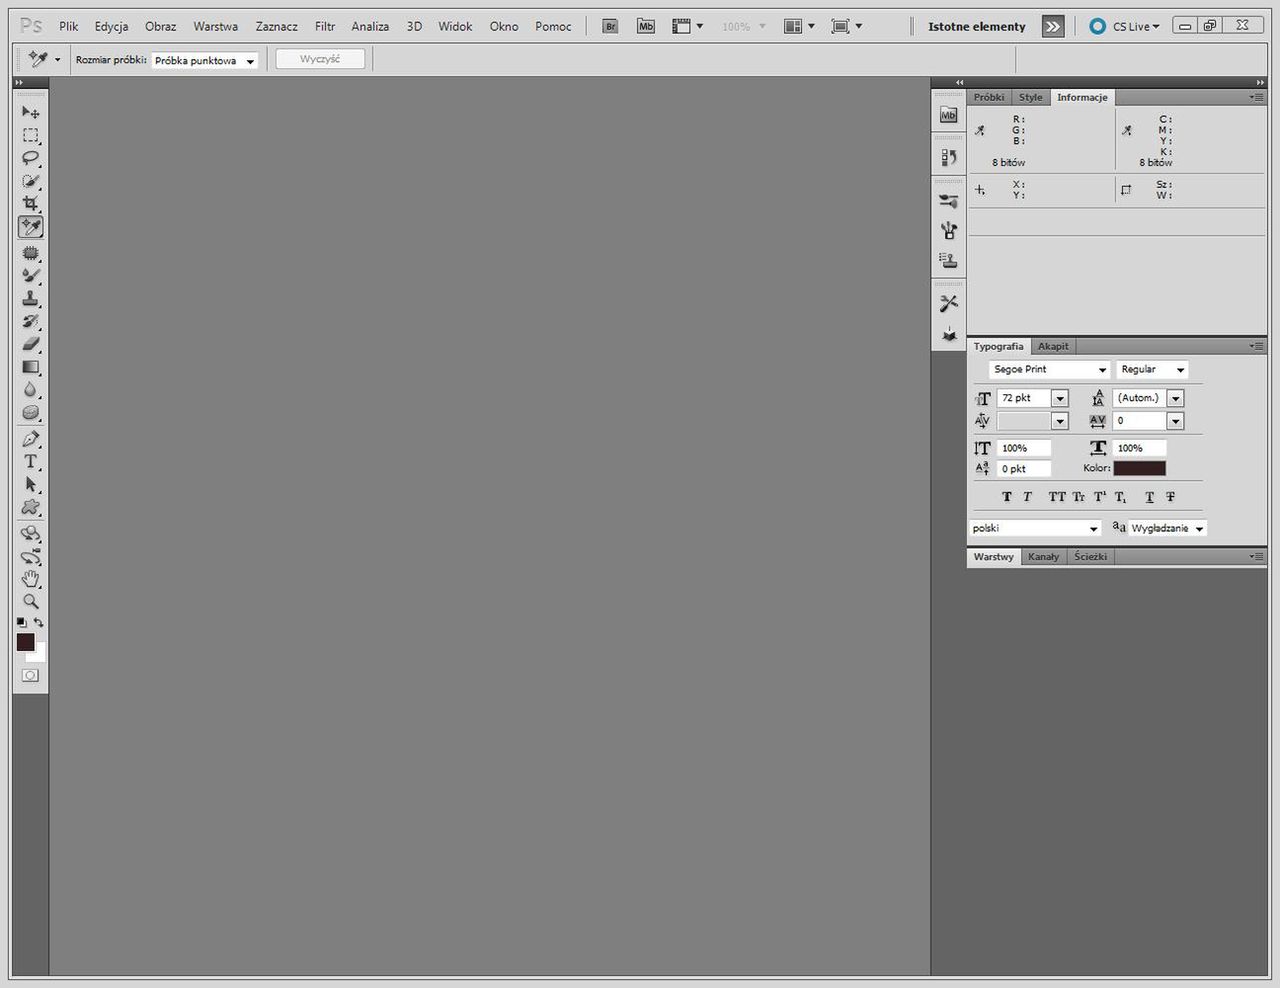Open the 72 pkt font size dropdown
The height and width of the screenshot is (988, 1280).
click(x=1059, y=398)
